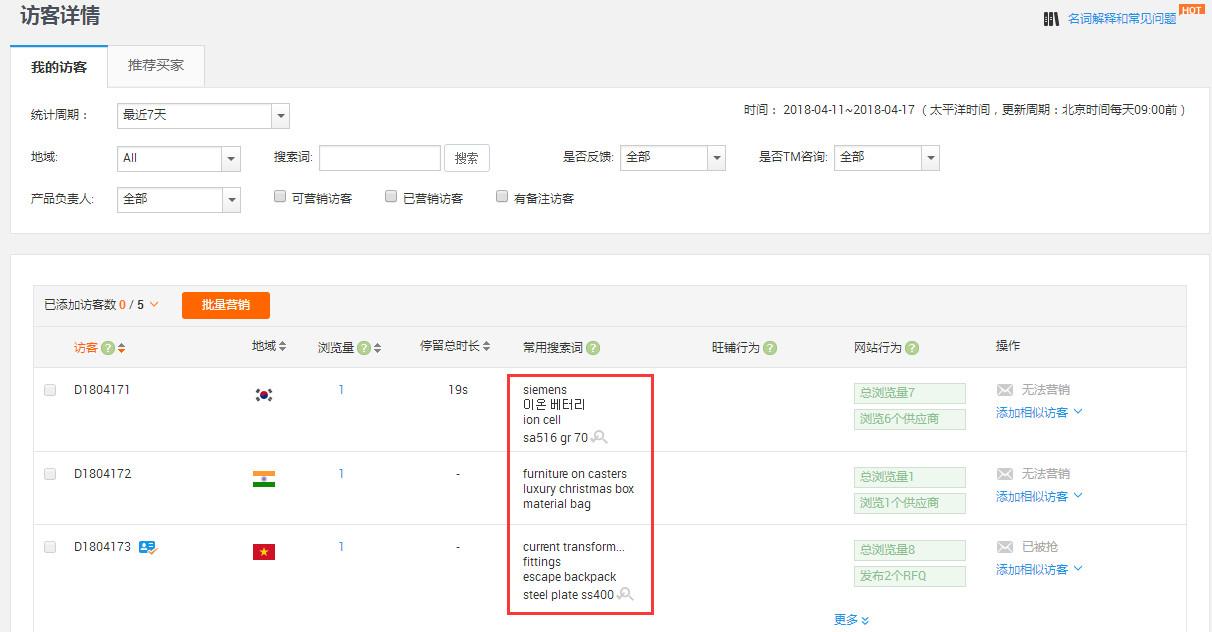Viewport: 1212px width, 632px height.
Task: Check the 有备注访客 filter option
Action: [502, 195]
